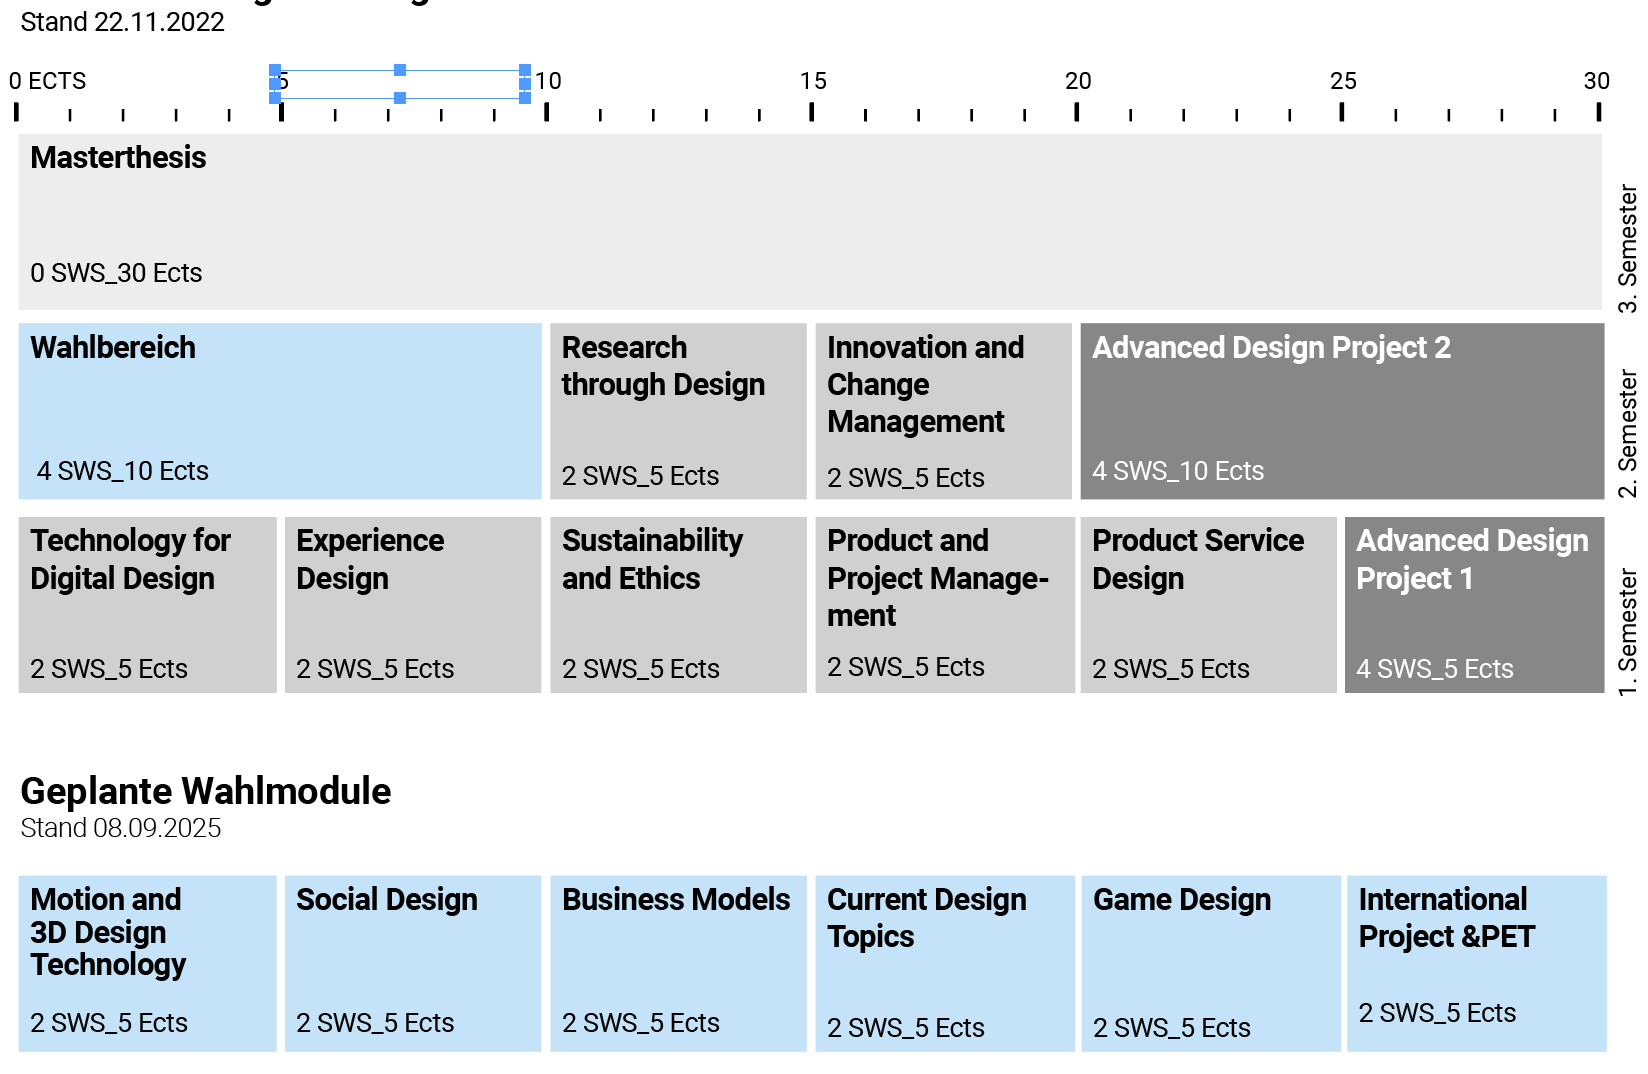Select Technology for Digital Design module
Viewport: 1648px width, 1074px height.
coord(147,604)
